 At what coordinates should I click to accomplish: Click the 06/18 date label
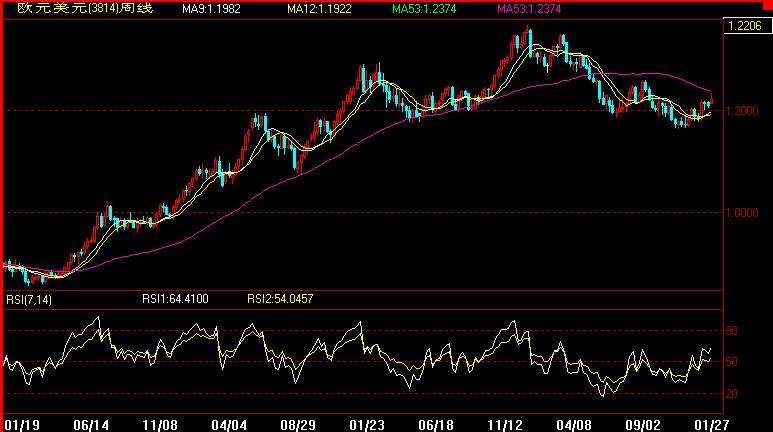click(436, 425)
